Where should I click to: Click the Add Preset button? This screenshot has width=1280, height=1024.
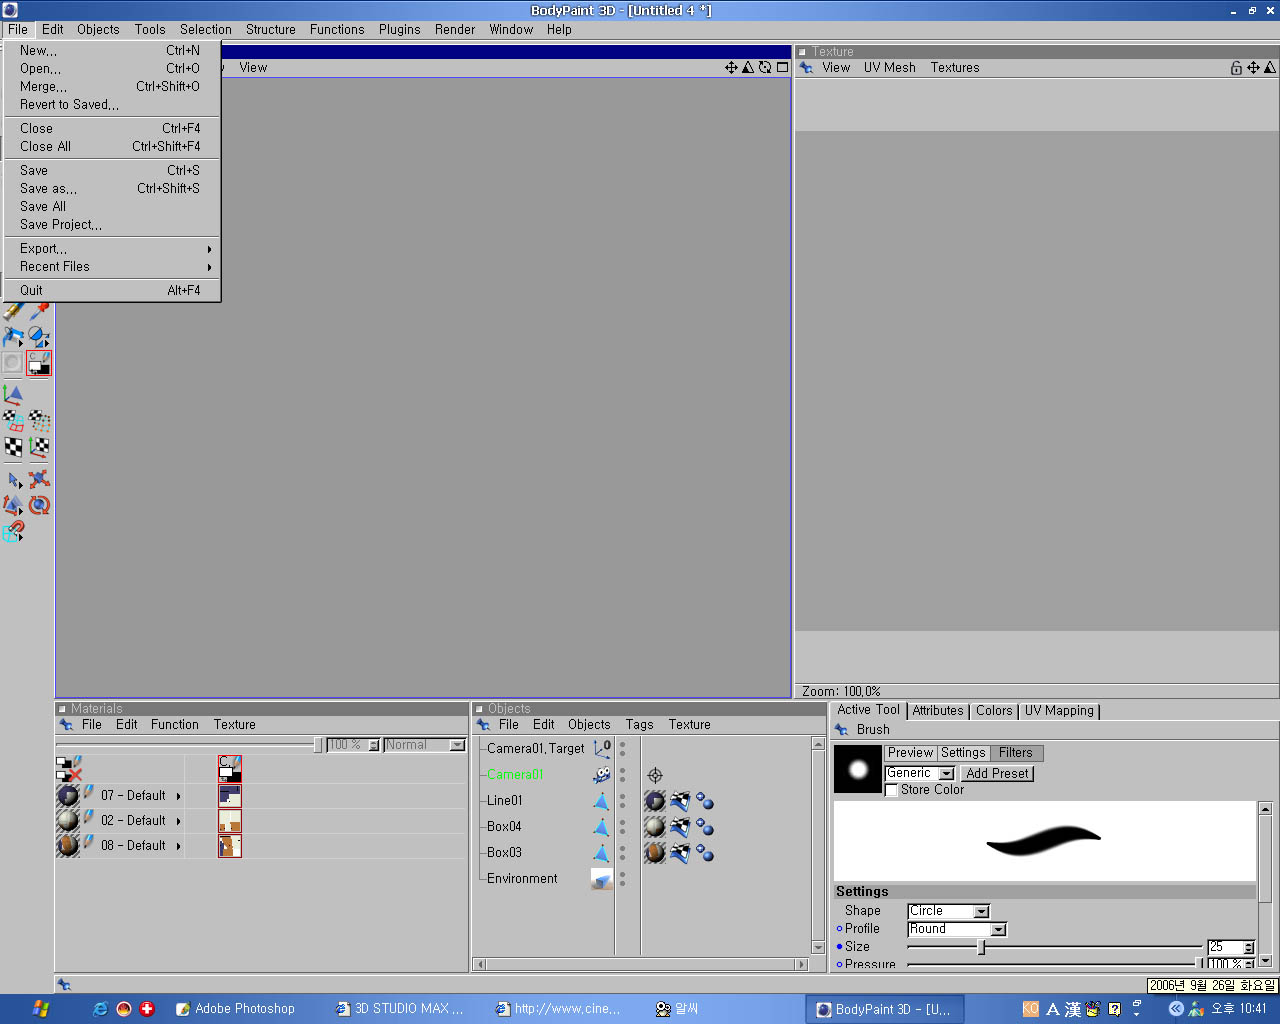pos(997,774)
